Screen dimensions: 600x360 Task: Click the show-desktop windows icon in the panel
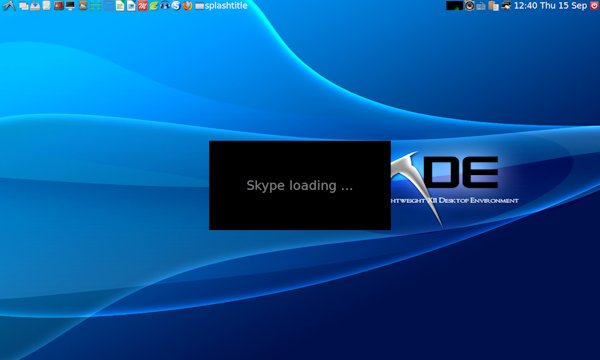[24, 6]
